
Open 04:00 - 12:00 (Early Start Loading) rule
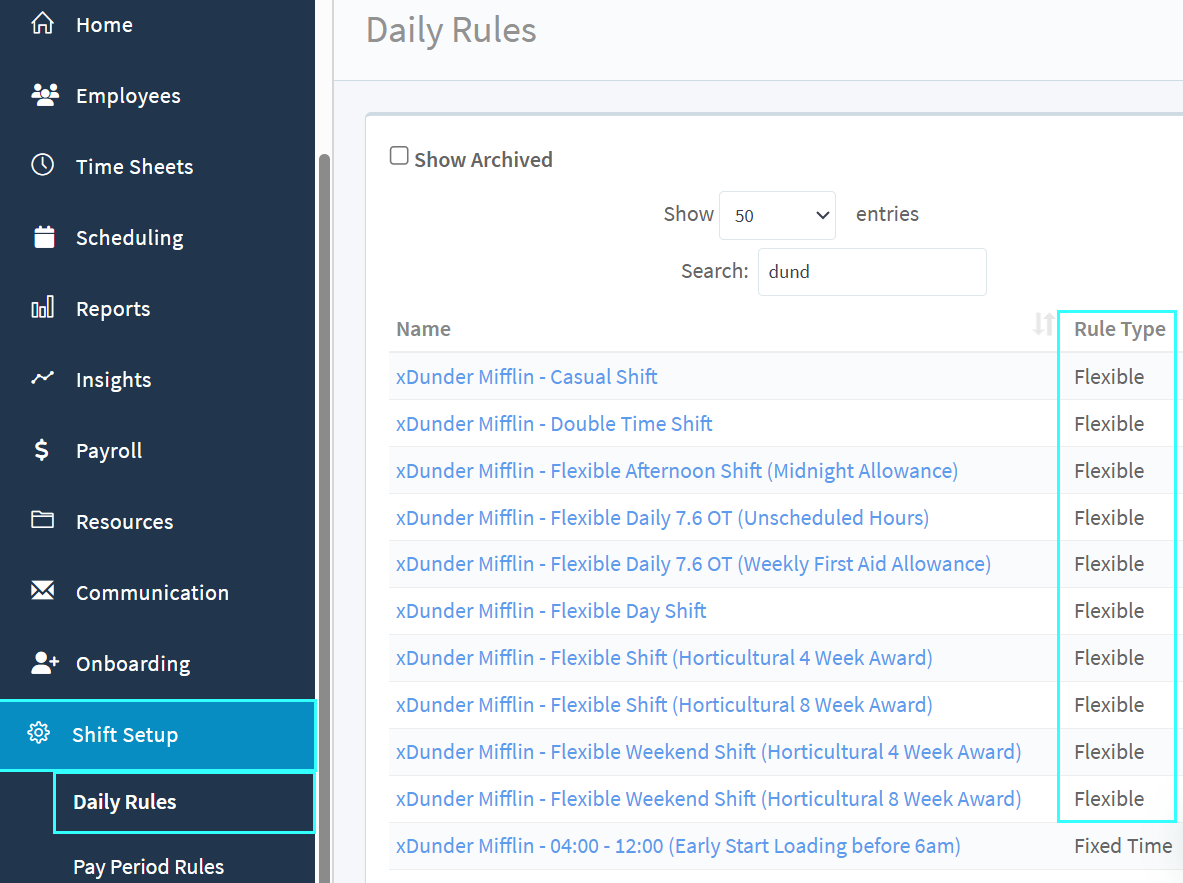(x=678, y=846)
